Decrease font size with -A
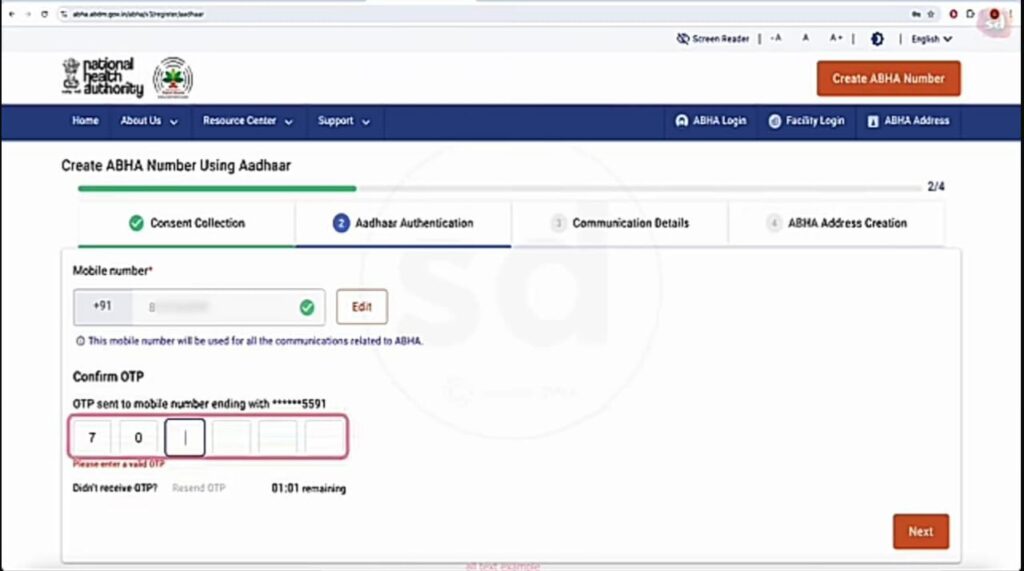The image size is (1024, 571). pos(776,38)
